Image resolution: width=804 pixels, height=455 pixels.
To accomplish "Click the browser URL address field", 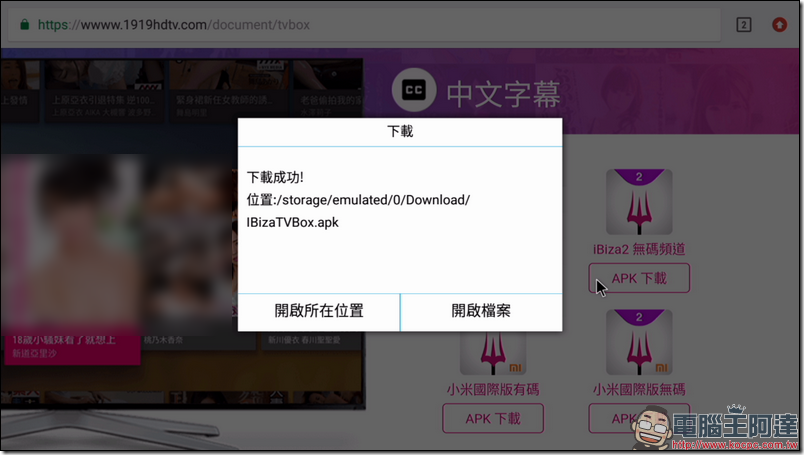I will 370,24.
